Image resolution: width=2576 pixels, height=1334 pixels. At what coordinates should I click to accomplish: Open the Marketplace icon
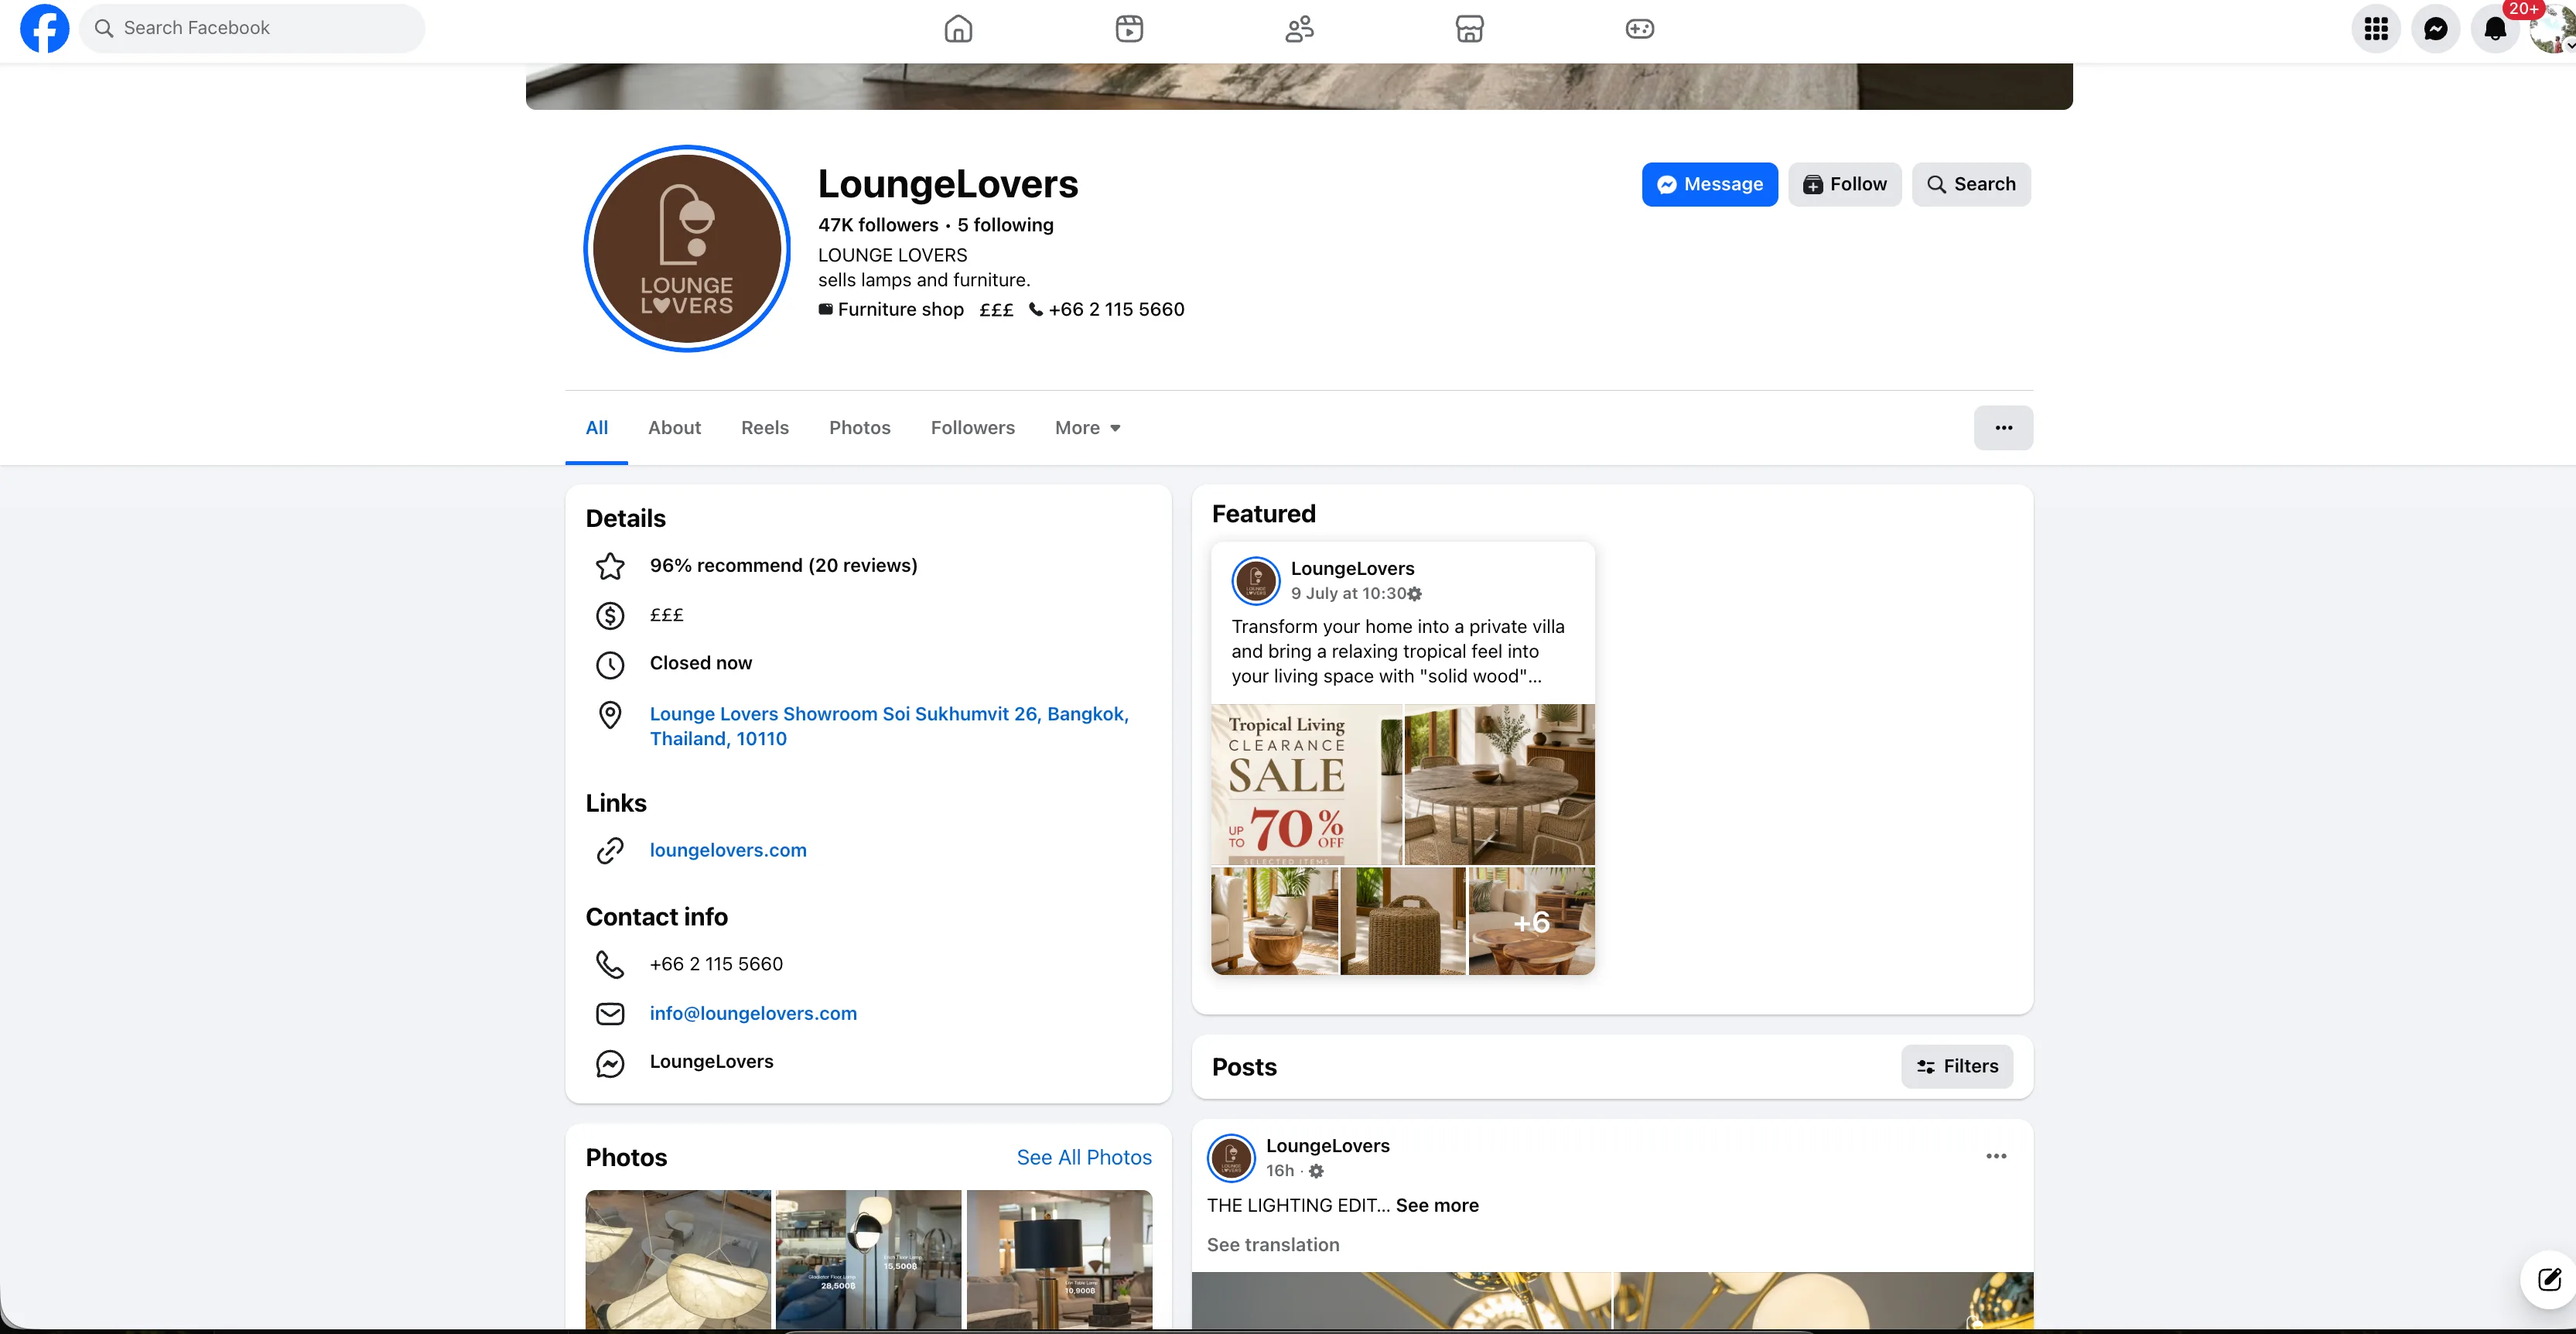click(x=1469, y=29)
